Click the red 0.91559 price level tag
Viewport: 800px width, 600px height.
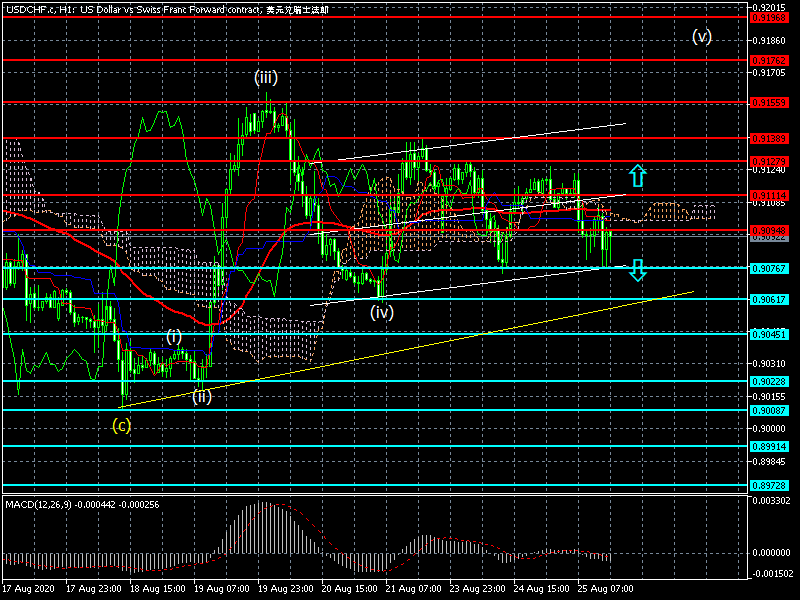coord(769,103)
